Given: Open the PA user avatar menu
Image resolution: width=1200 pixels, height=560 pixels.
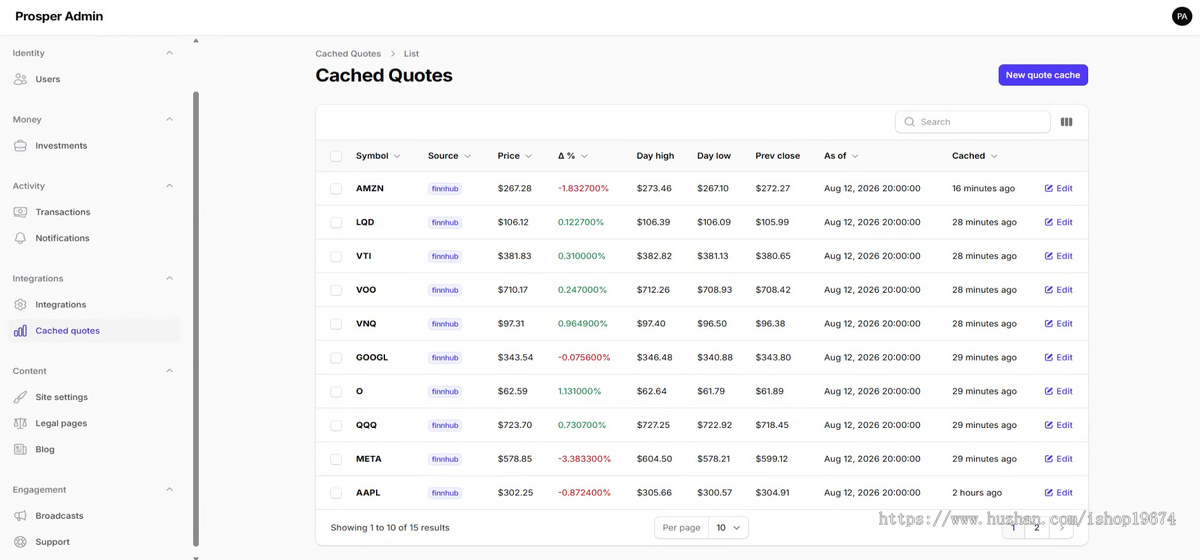Looking at the screenshot, I should coord(1181,17).
